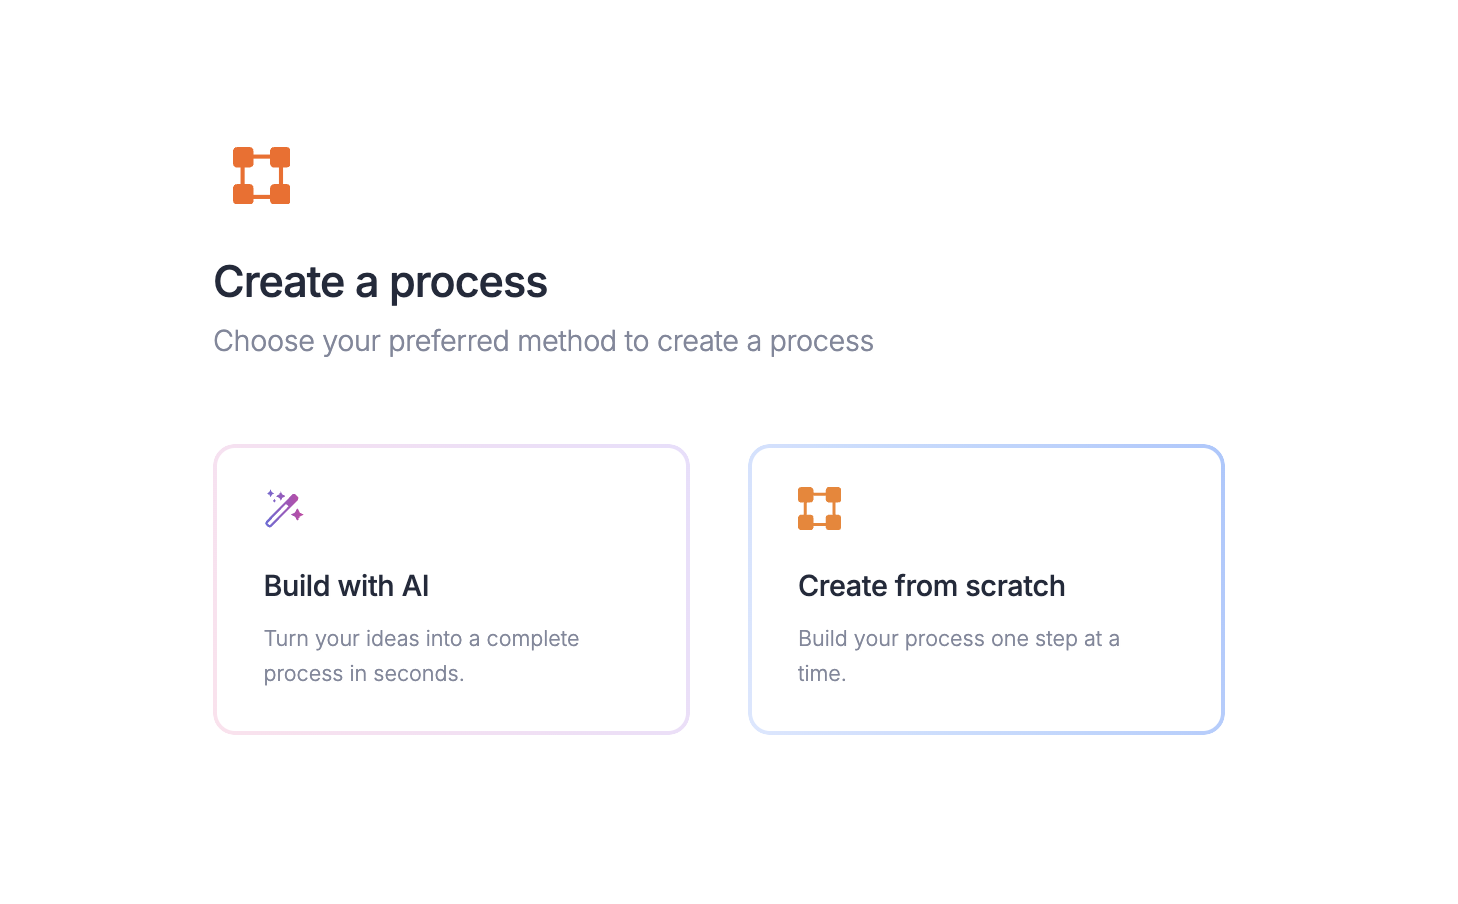1458x904 pixels.
Task: Click the word "Build" in the AI card title
Action: (297, 586)
